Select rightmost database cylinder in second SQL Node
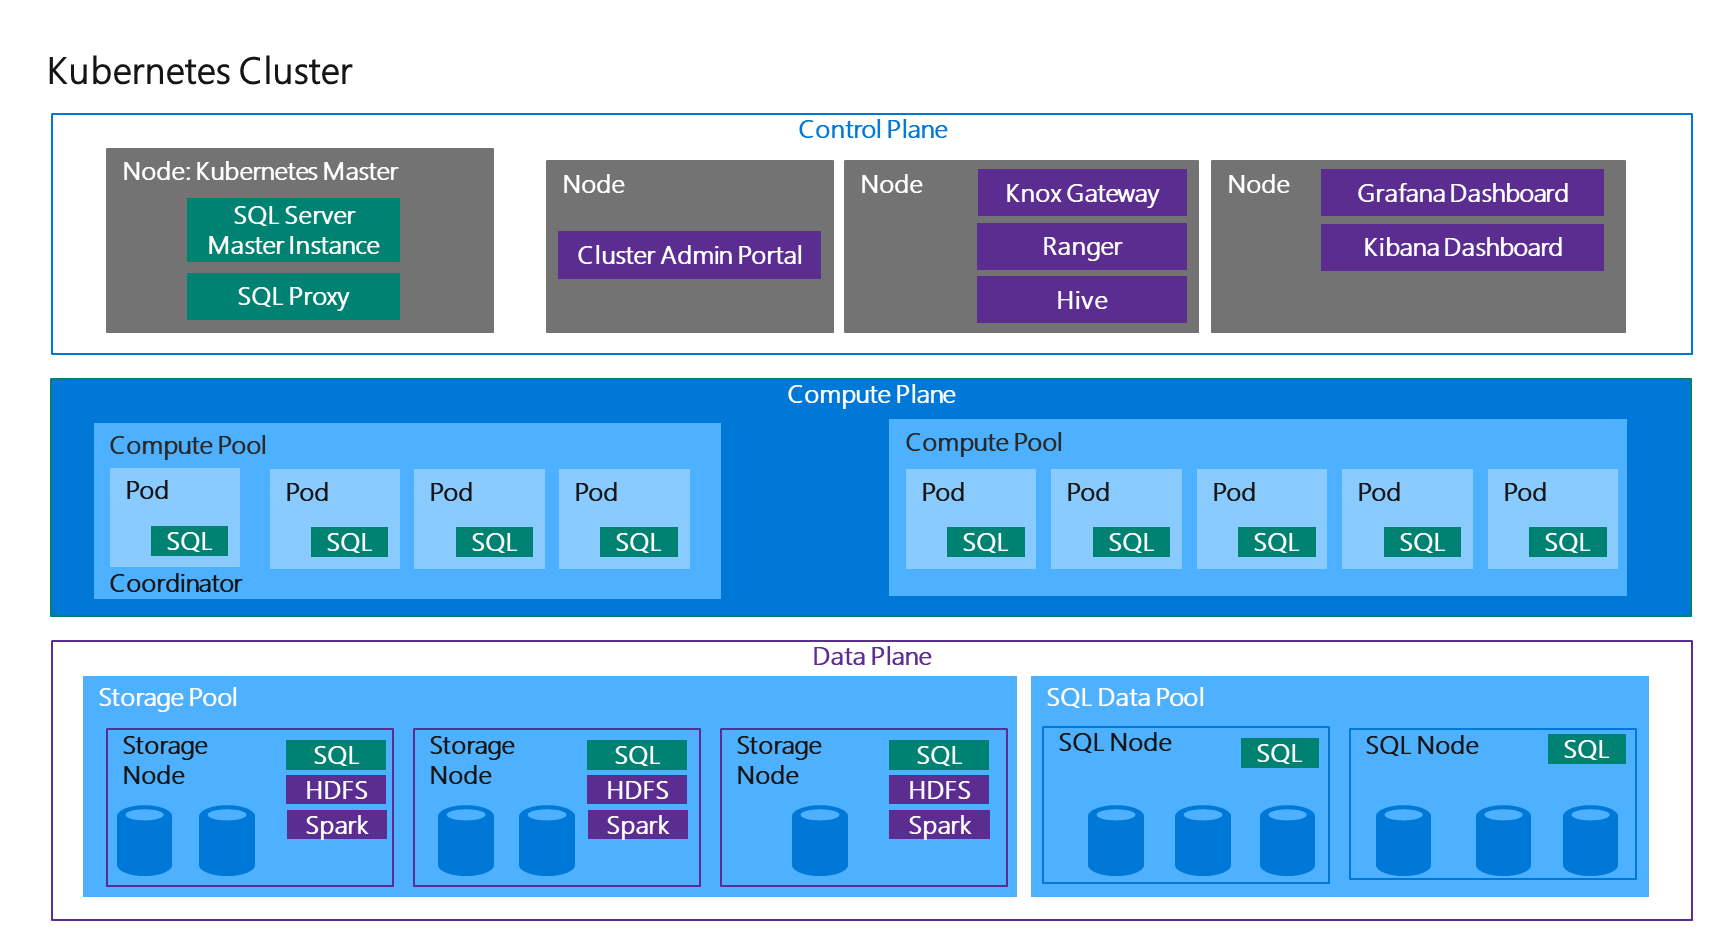This screenshot has height=951, width=1730. (1590, 841)
